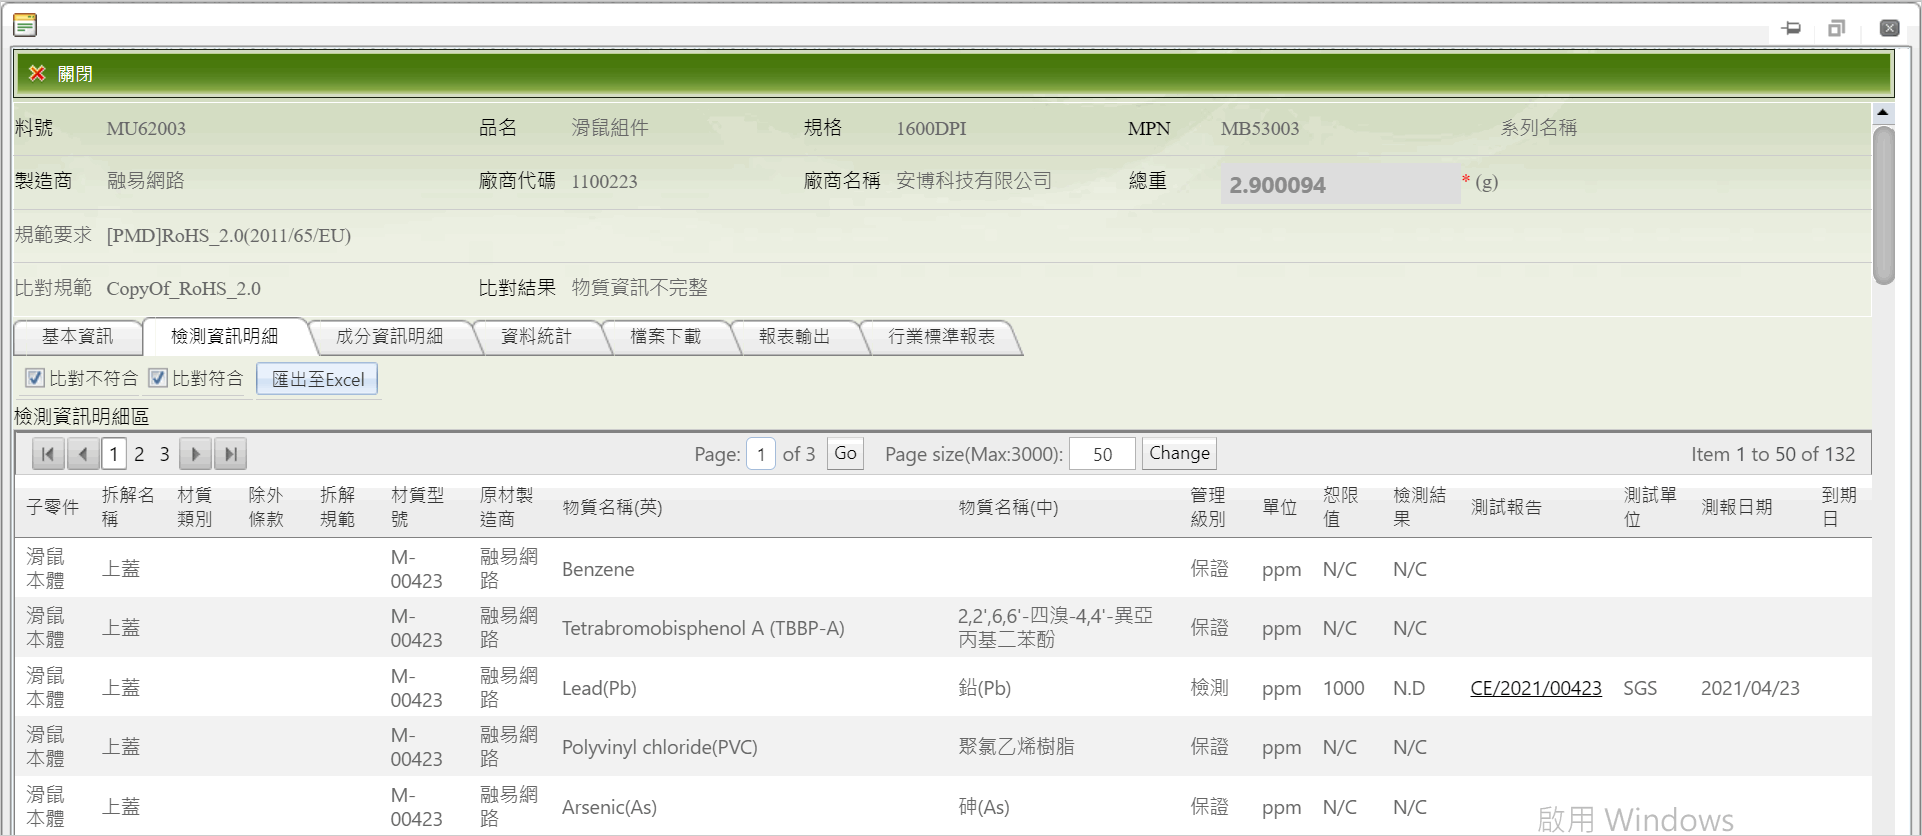1922x836 pixels.
Task: Toggle 比對不符合 checkbox
Action: tap(35, 378)
